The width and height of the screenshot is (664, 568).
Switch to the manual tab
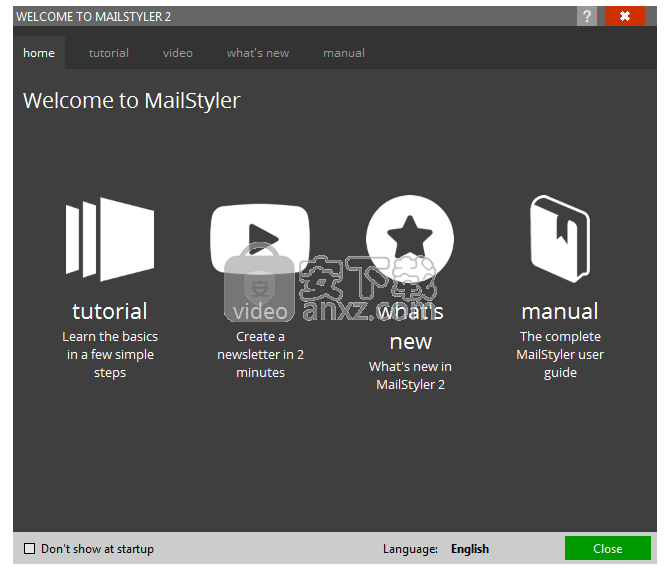[344, 53]
